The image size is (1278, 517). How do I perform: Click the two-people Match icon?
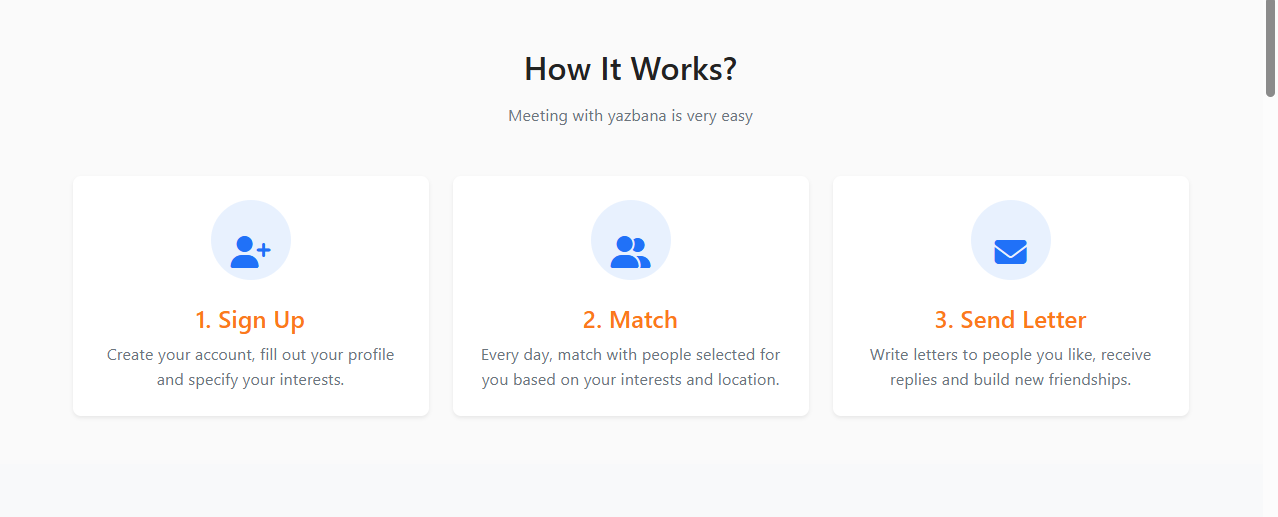(x=630, y=252)
